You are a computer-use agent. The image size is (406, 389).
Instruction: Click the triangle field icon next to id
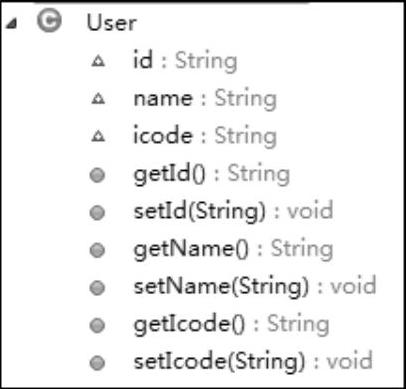[98, 61]
